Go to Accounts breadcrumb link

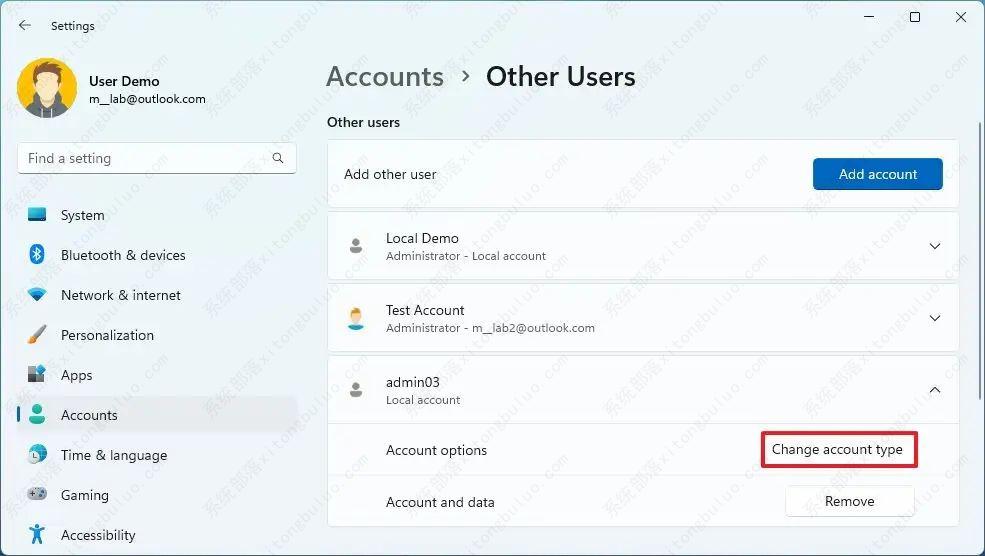point(385,77)
